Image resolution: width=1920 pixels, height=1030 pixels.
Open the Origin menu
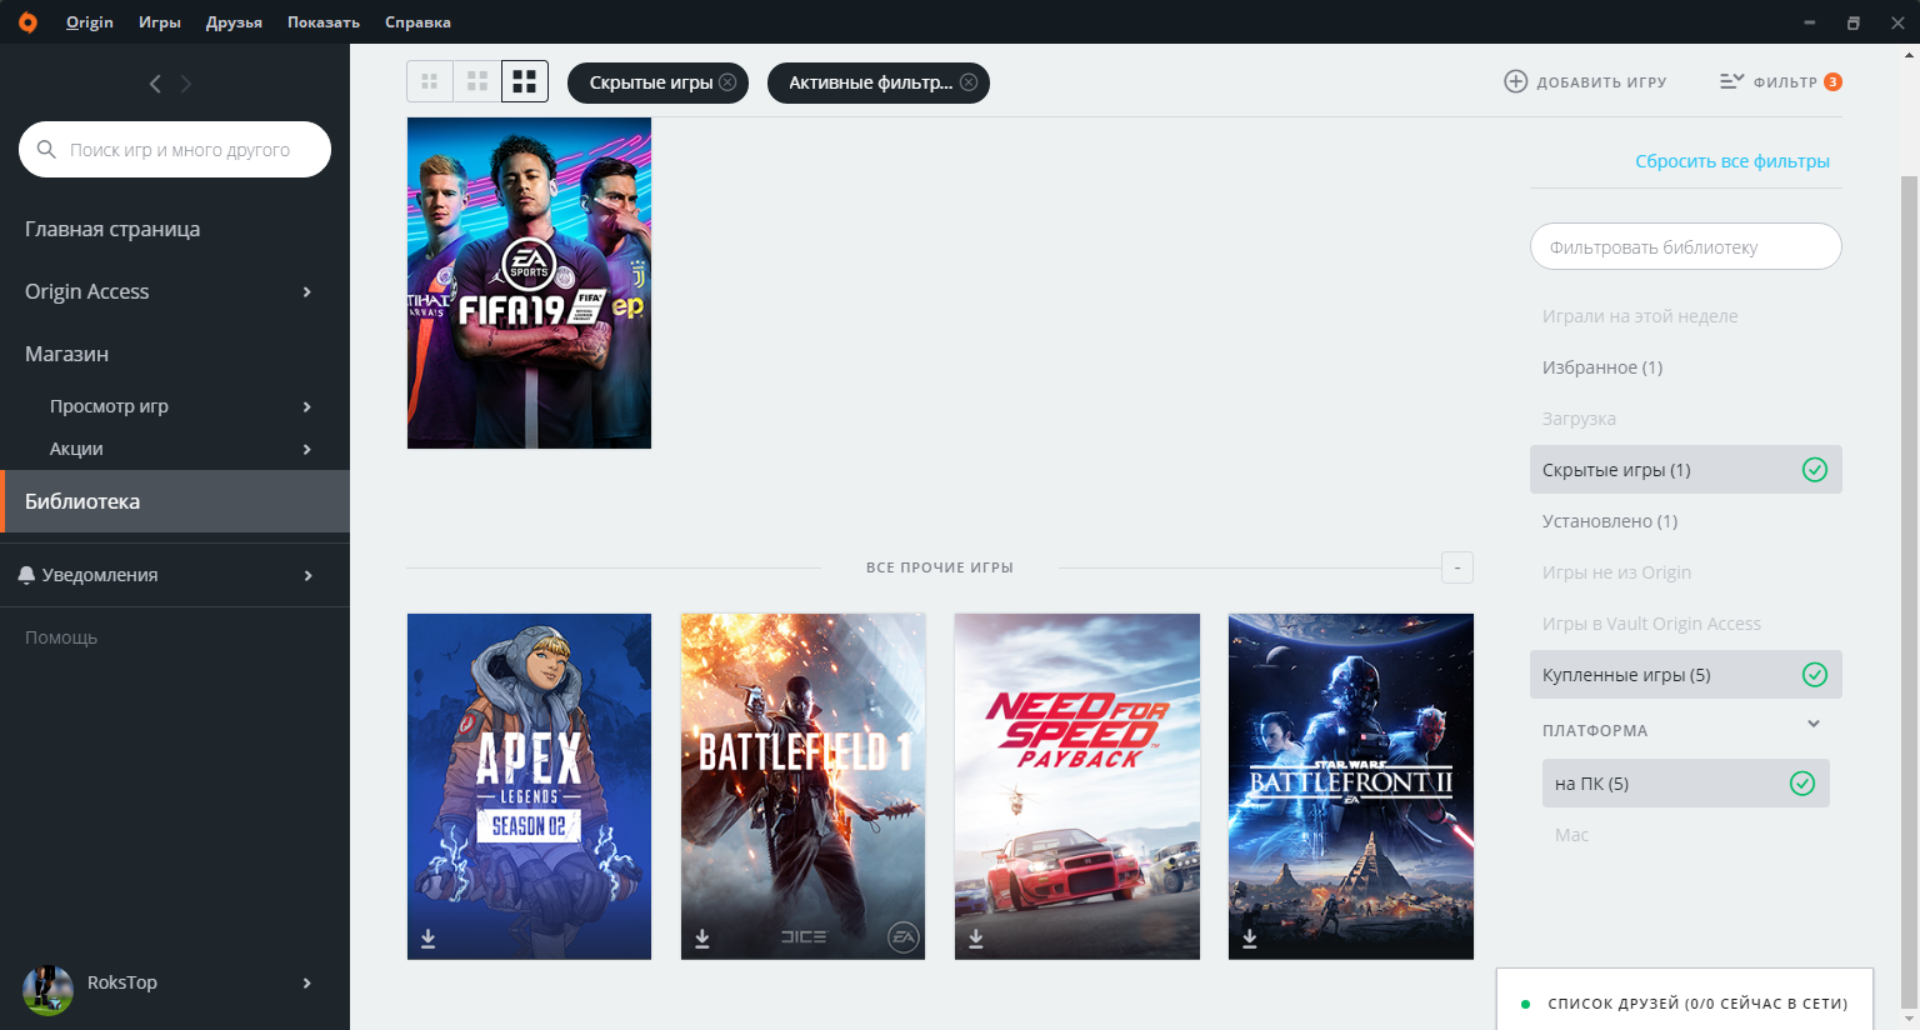pos(89,22)
